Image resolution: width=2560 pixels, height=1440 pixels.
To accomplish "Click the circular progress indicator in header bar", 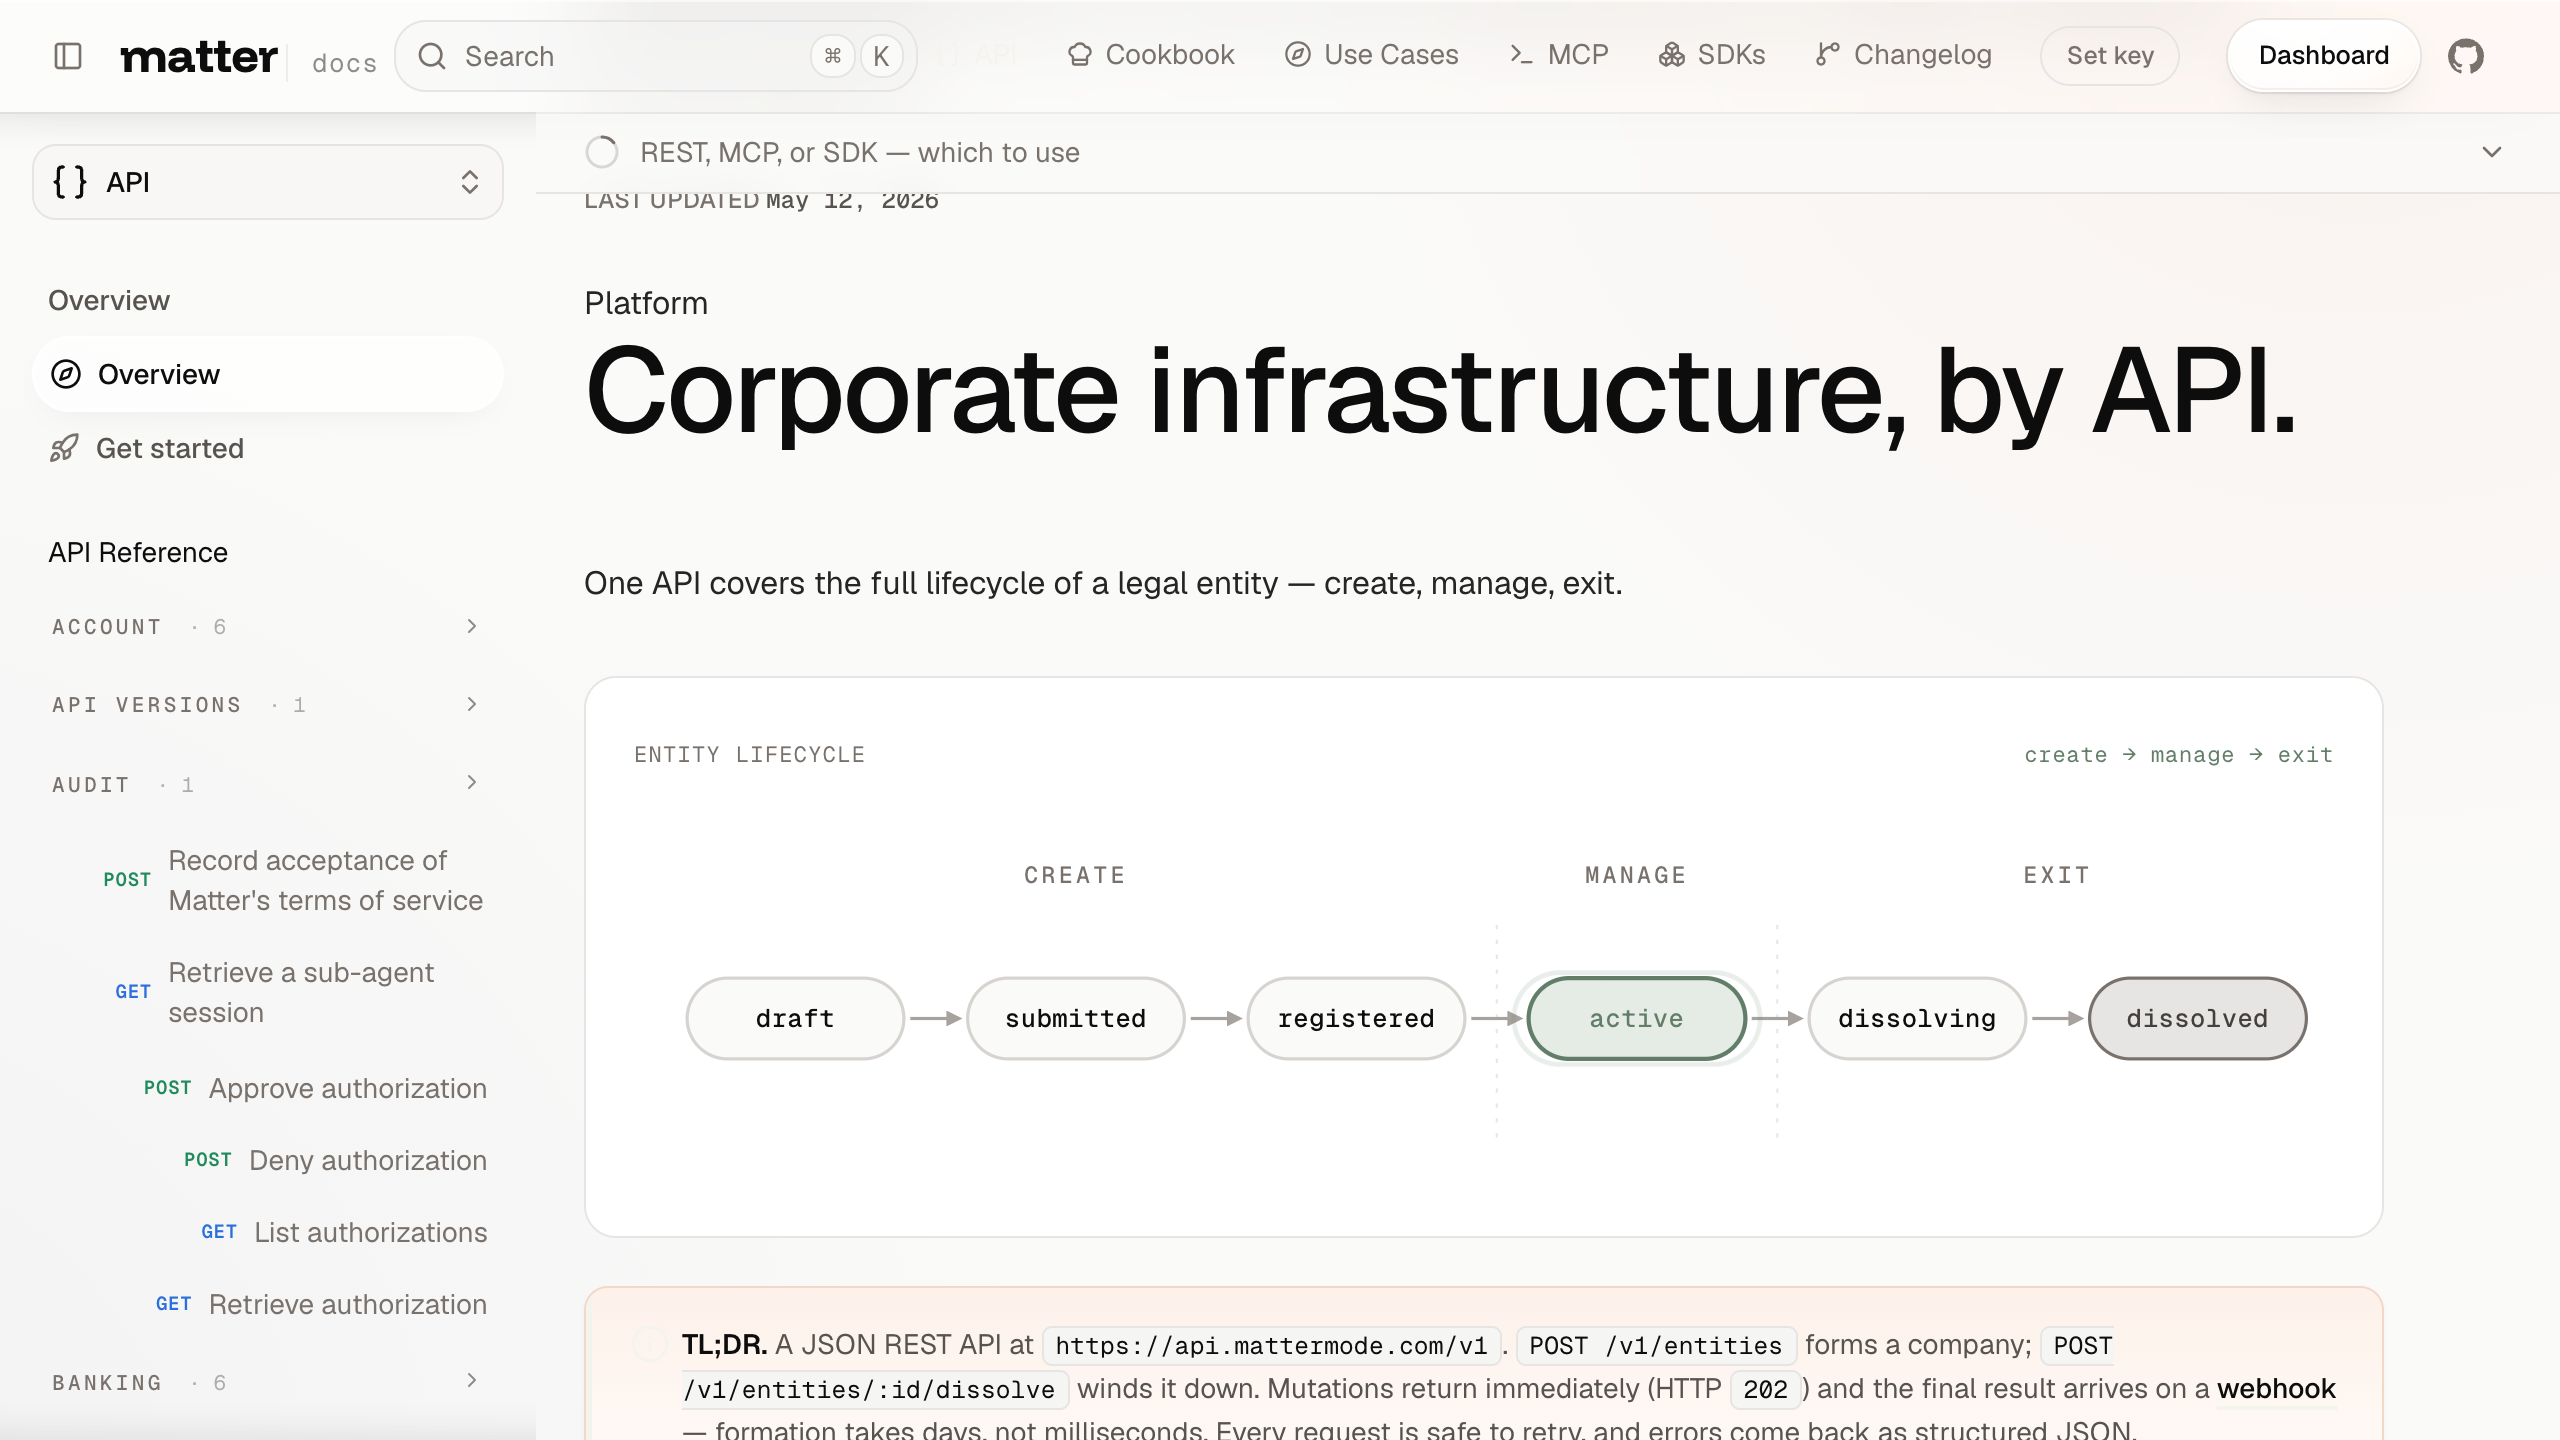I will pos(602,152).
